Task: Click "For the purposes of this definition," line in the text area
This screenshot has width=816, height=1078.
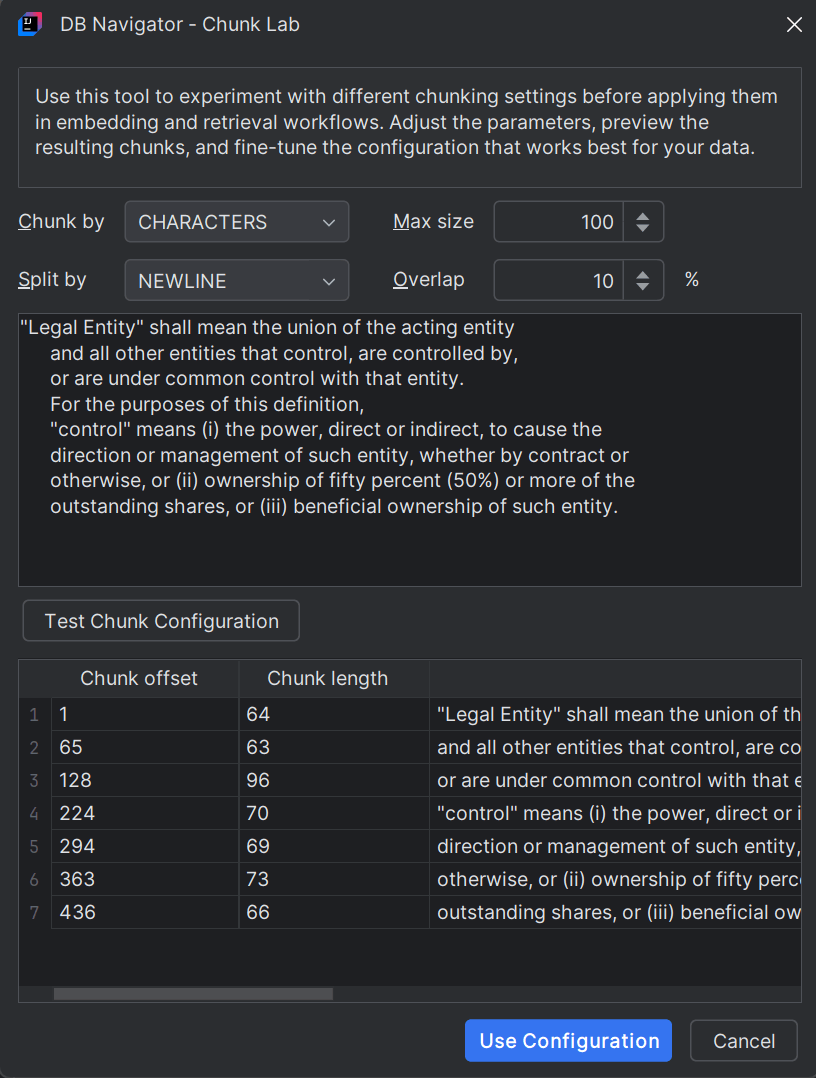Action: [x=207, y=404]
